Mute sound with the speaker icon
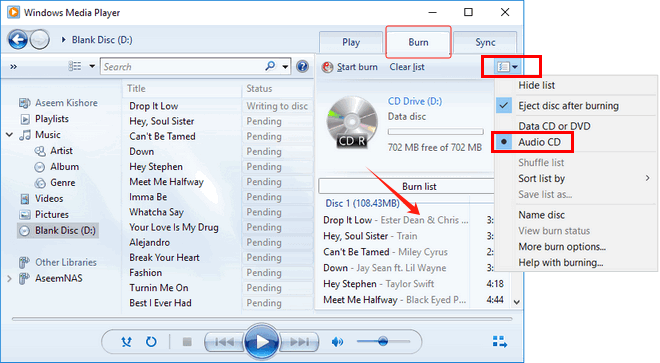The height and width of the screenshot is (363, 660). coord(337,342)
